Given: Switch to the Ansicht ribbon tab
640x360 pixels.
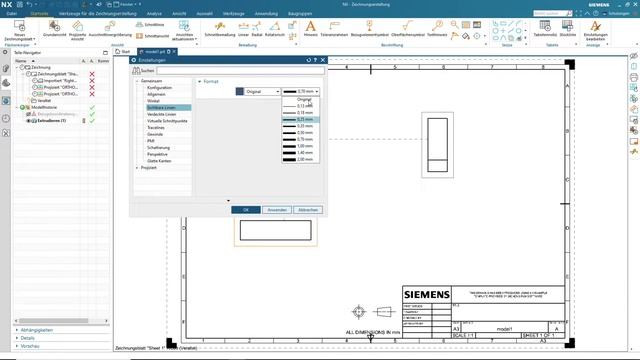Looking at the screenshot, I should click(179, 13).
